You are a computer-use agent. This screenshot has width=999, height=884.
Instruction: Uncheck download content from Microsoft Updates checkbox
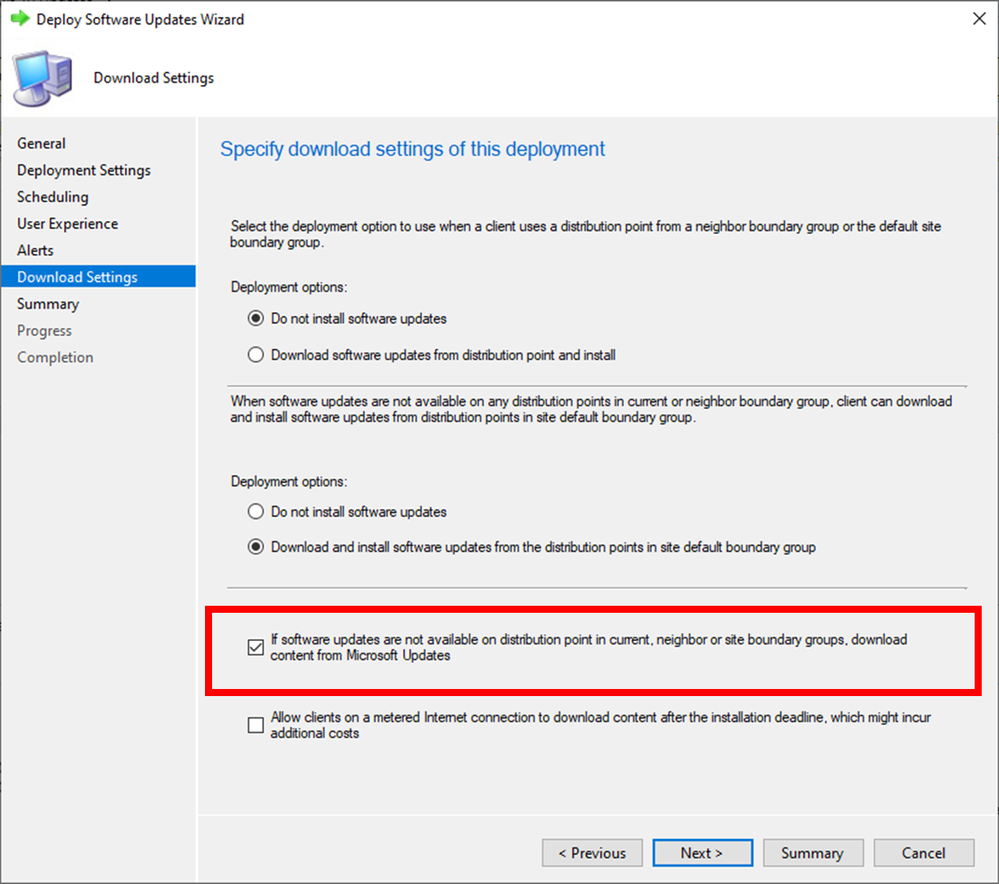255,647
